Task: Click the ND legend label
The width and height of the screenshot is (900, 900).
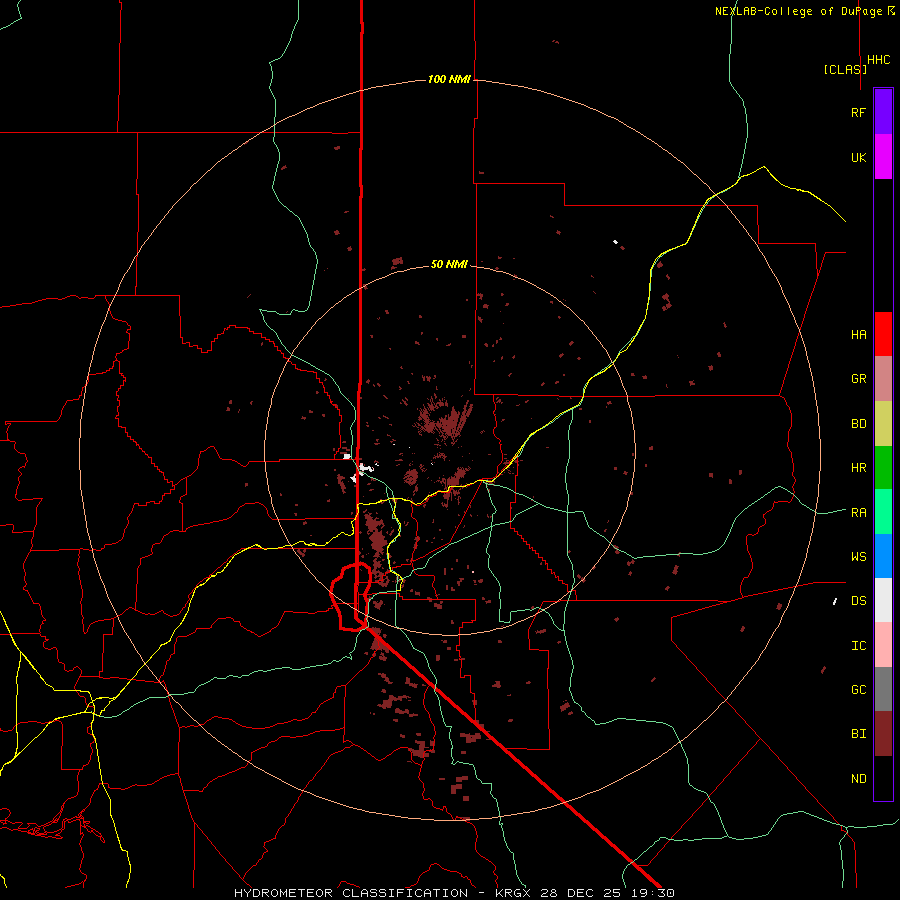Action: click(858, 779)
